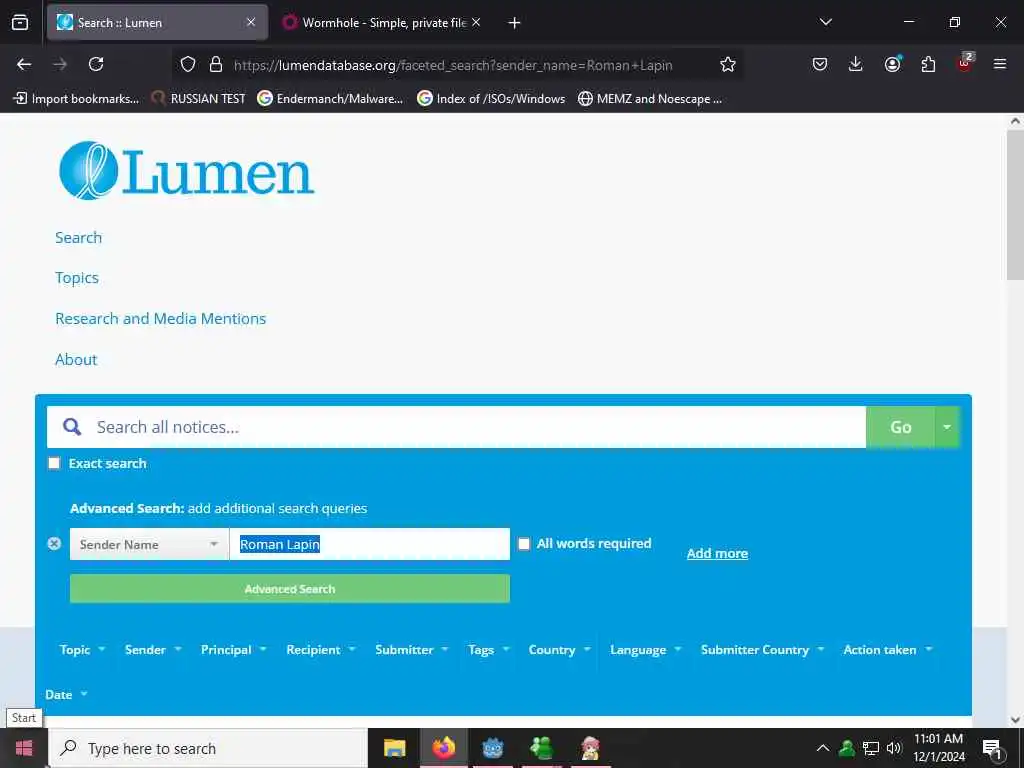Open the Index of /ISOs/Windows bookmark
The image size is (1024, 768).
click(x=491, y=99)
